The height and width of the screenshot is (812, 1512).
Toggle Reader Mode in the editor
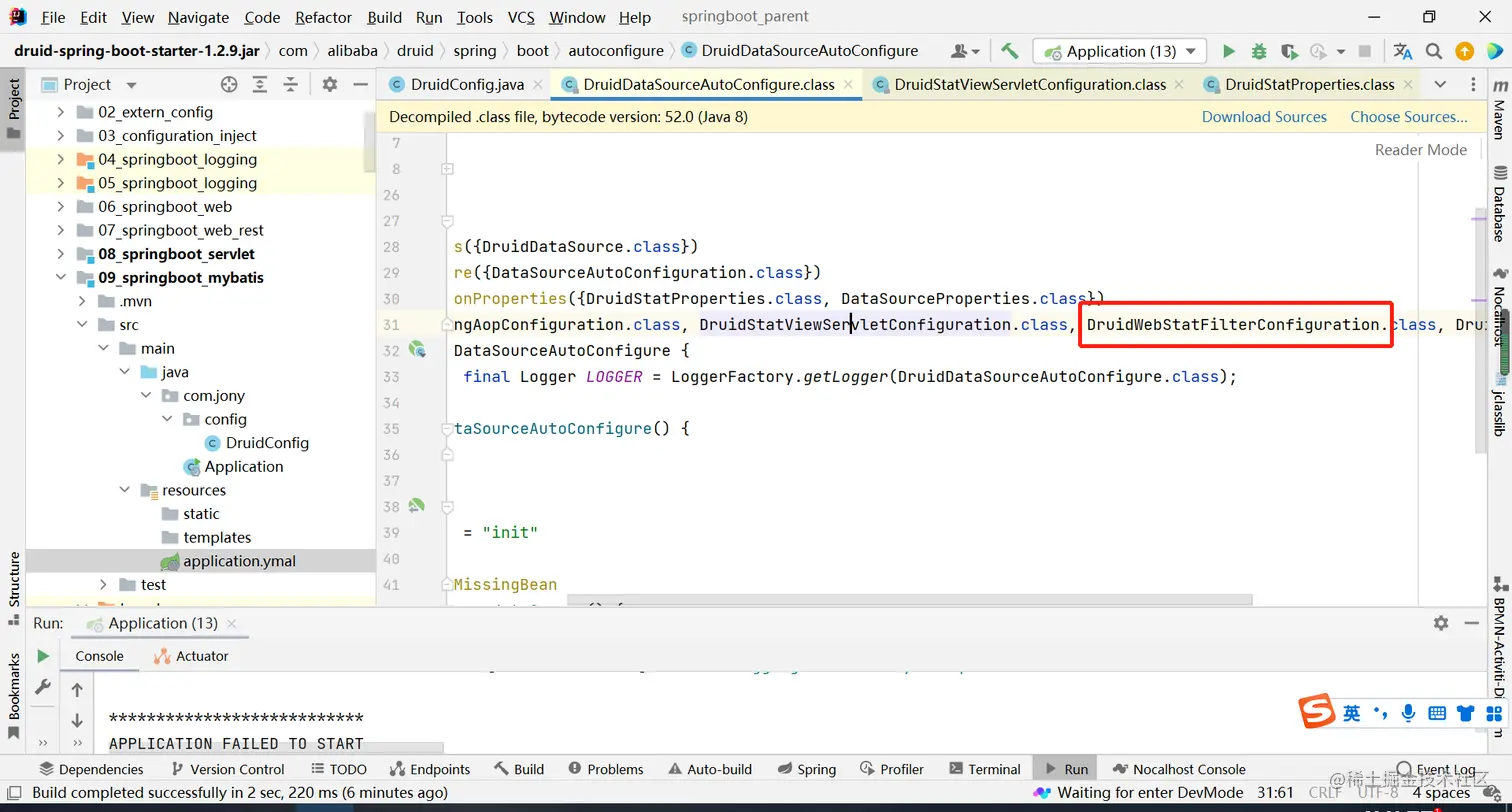(x=1421, y=150)
